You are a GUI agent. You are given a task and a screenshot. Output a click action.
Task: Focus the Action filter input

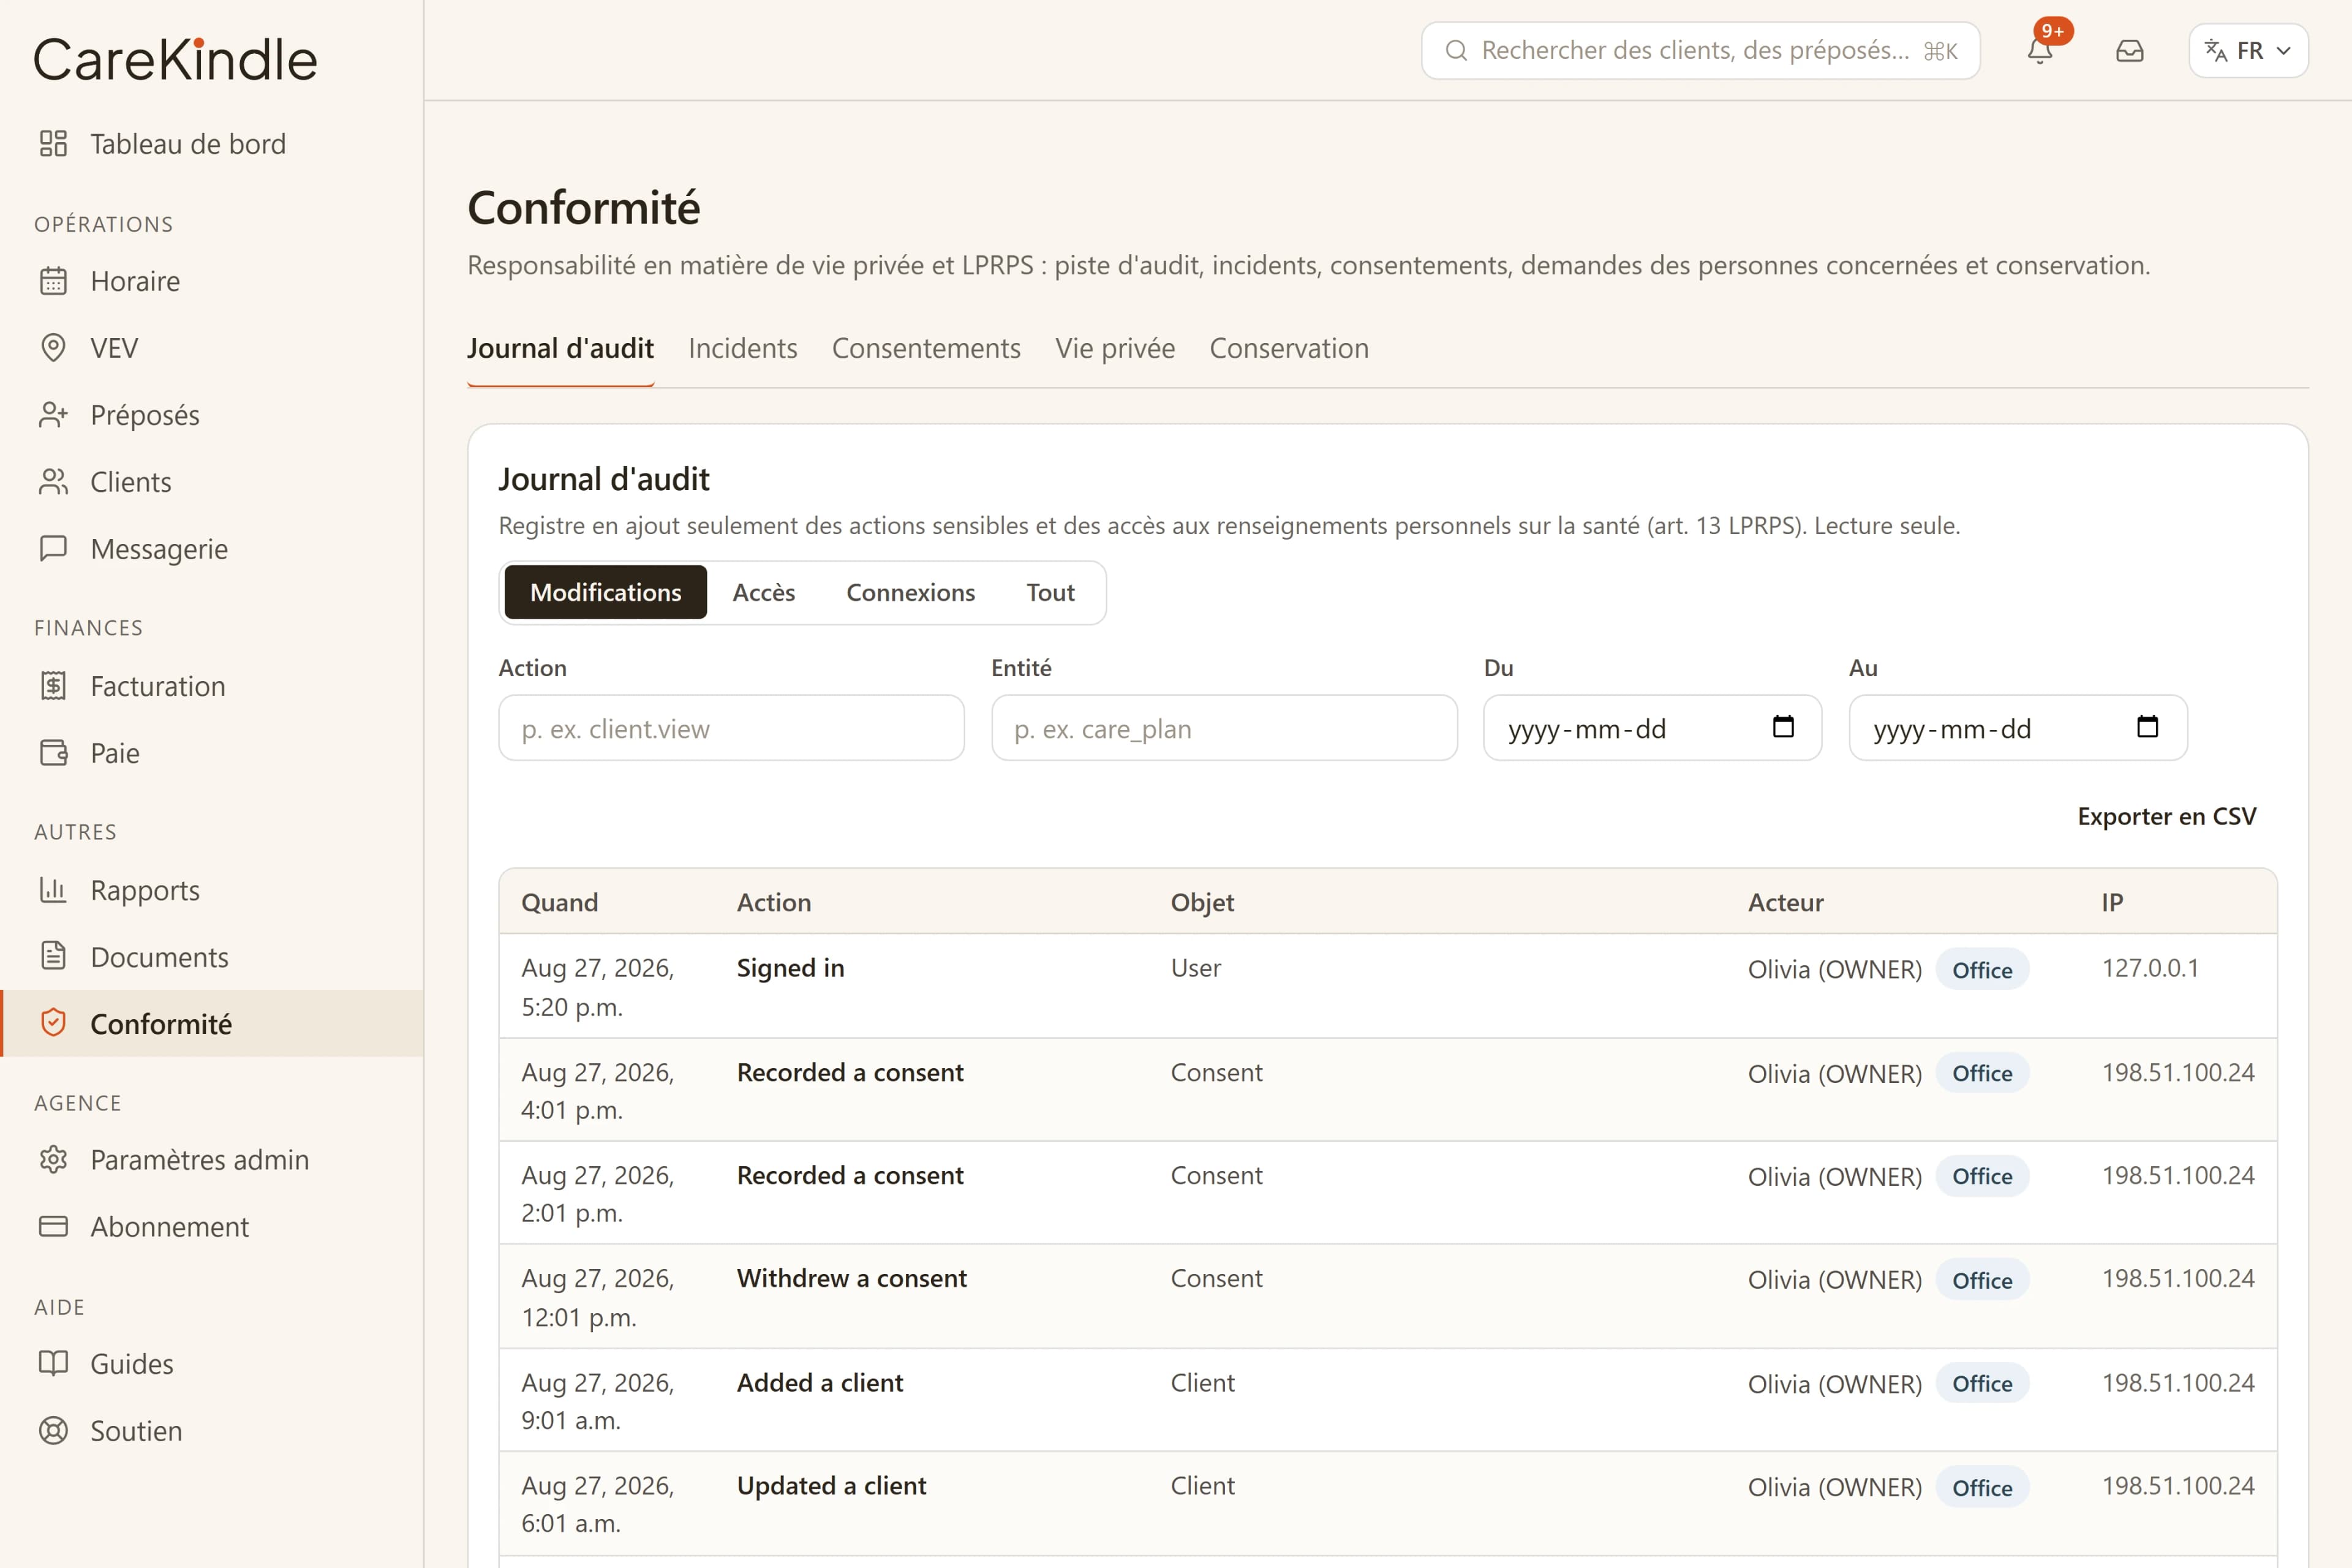pos(731,728)
